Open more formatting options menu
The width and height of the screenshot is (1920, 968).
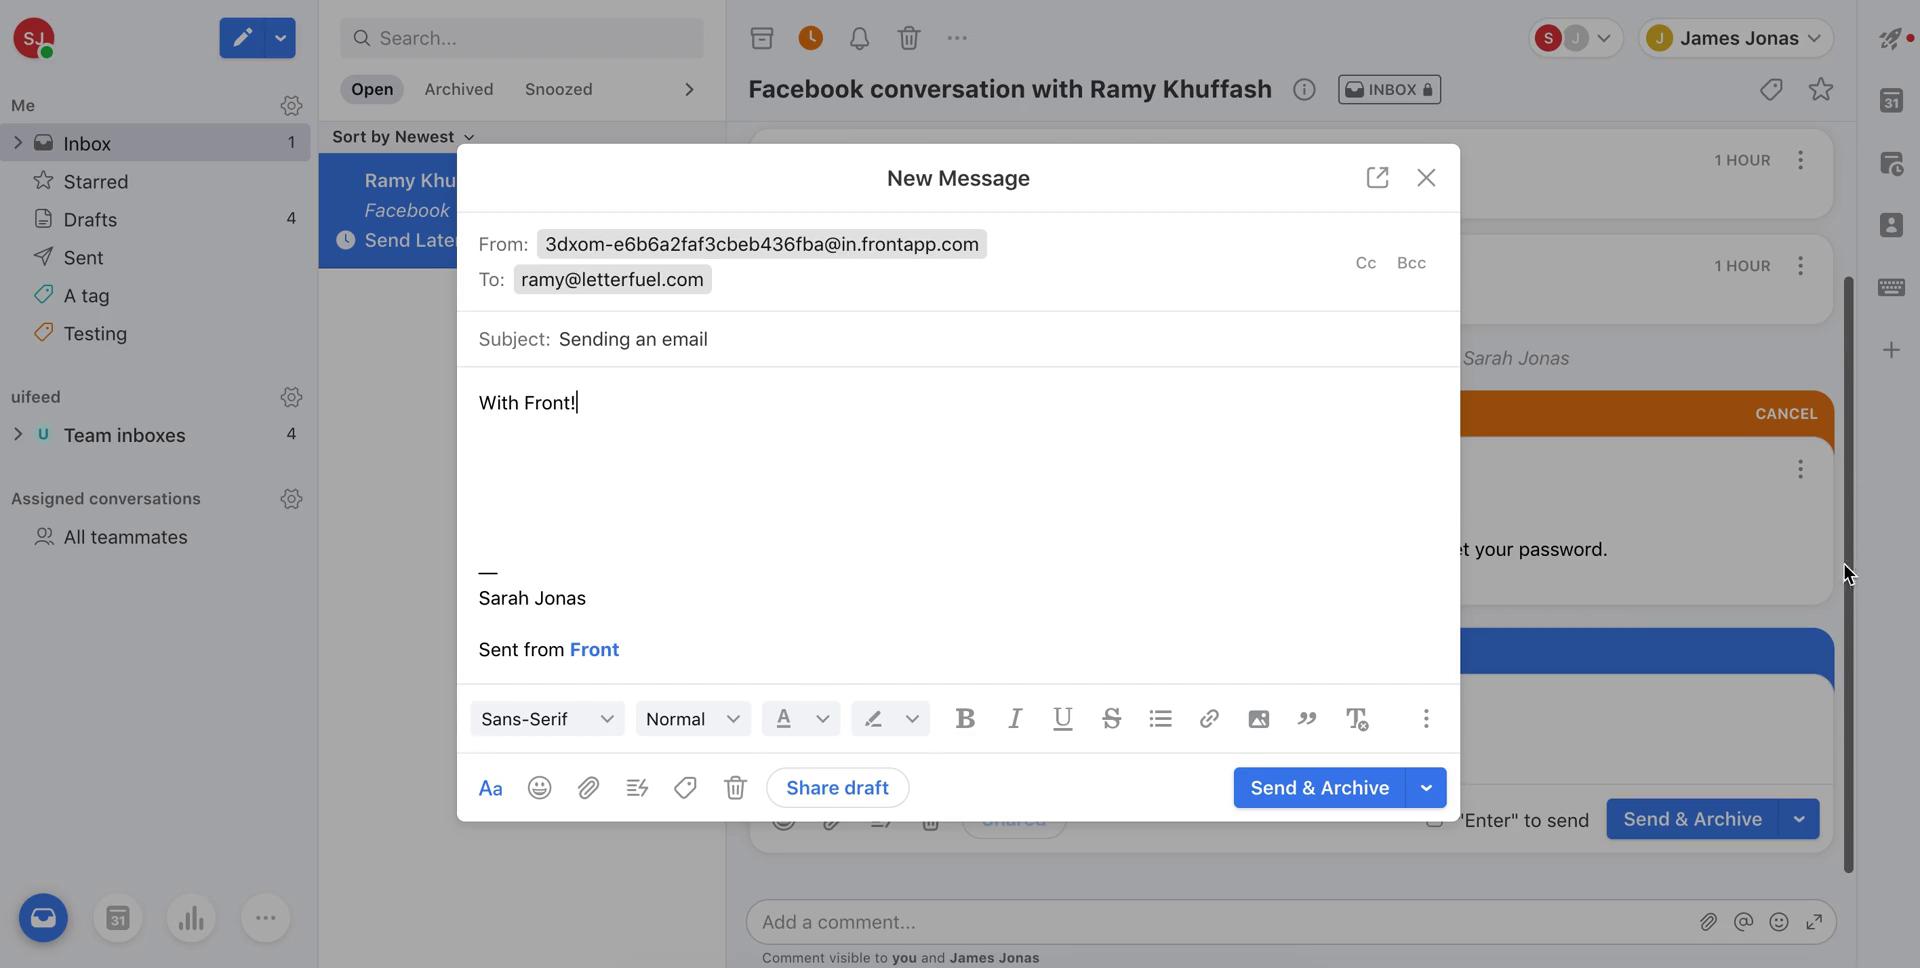1426,719
